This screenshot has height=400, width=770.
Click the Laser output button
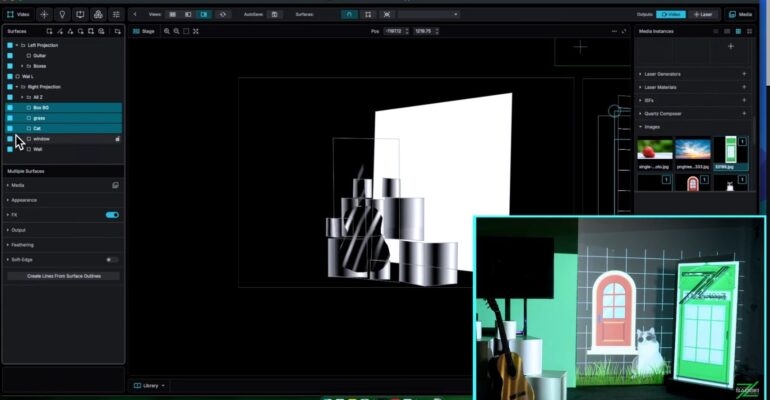[x=703, y=14]
